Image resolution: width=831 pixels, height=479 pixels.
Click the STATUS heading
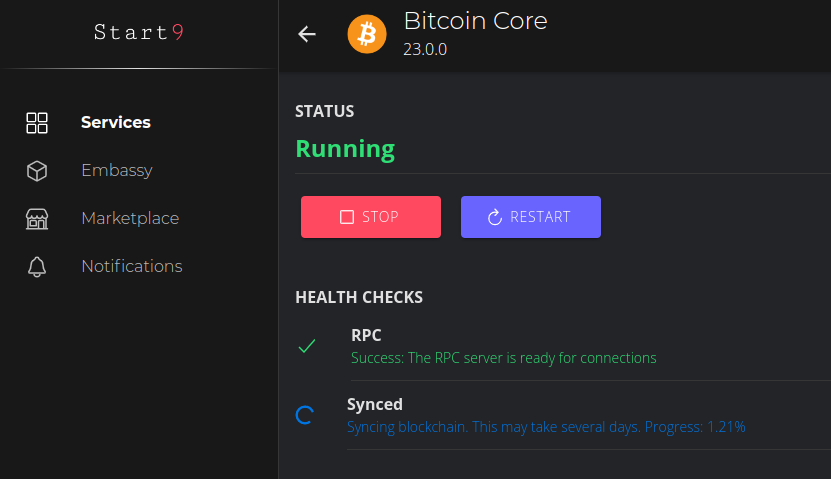[324, 111]
